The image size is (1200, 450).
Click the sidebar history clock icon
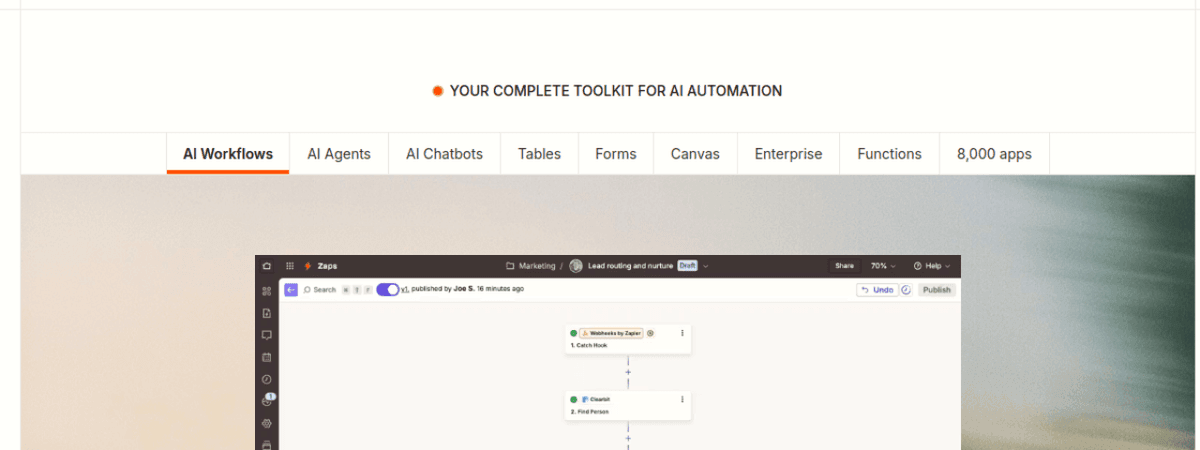[x=266, y=379]
